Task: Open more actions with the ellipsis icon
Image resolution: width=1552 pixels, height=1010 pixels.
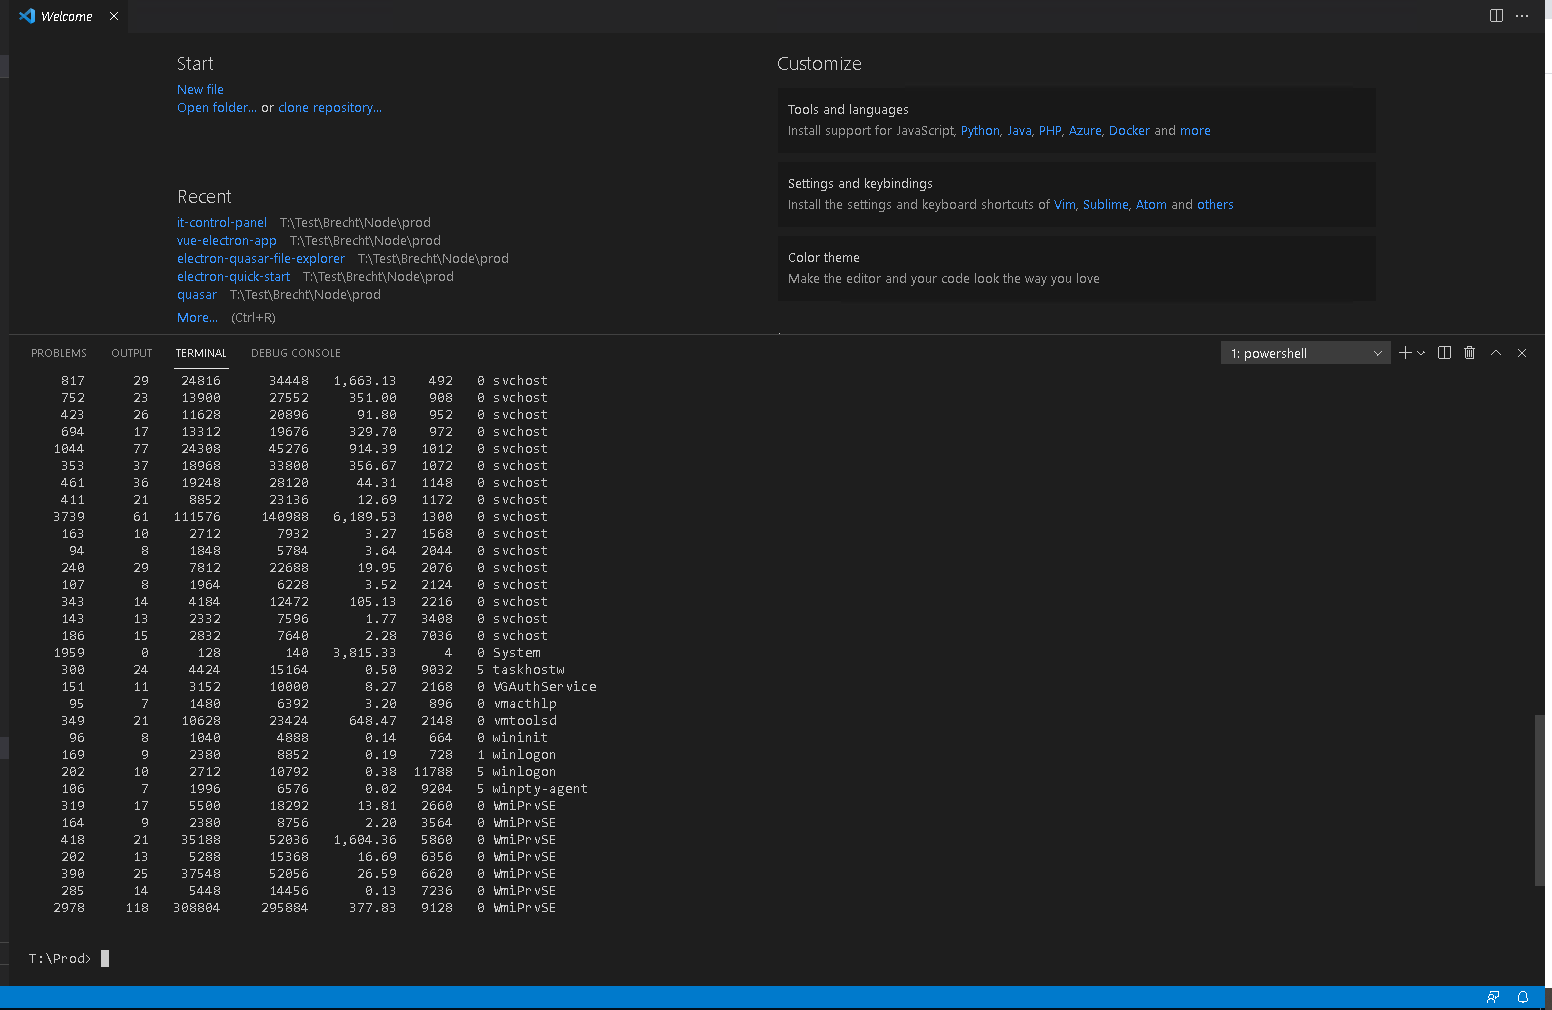Action: [1522, 15]
